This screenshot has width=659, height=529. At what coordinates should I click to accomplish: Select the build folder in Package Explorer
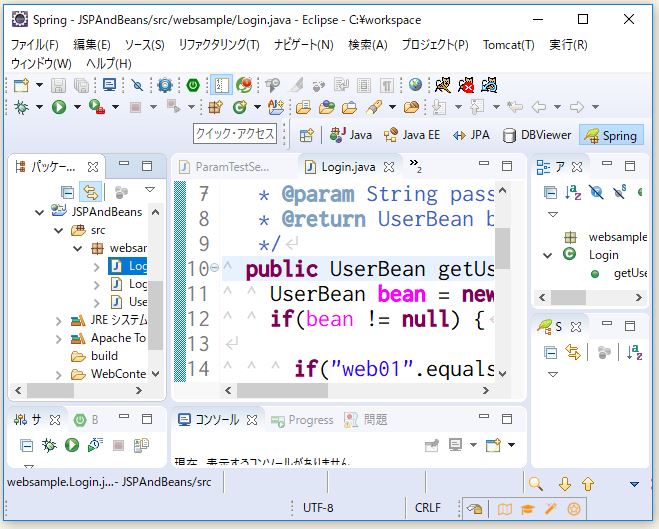pos(95,356)
